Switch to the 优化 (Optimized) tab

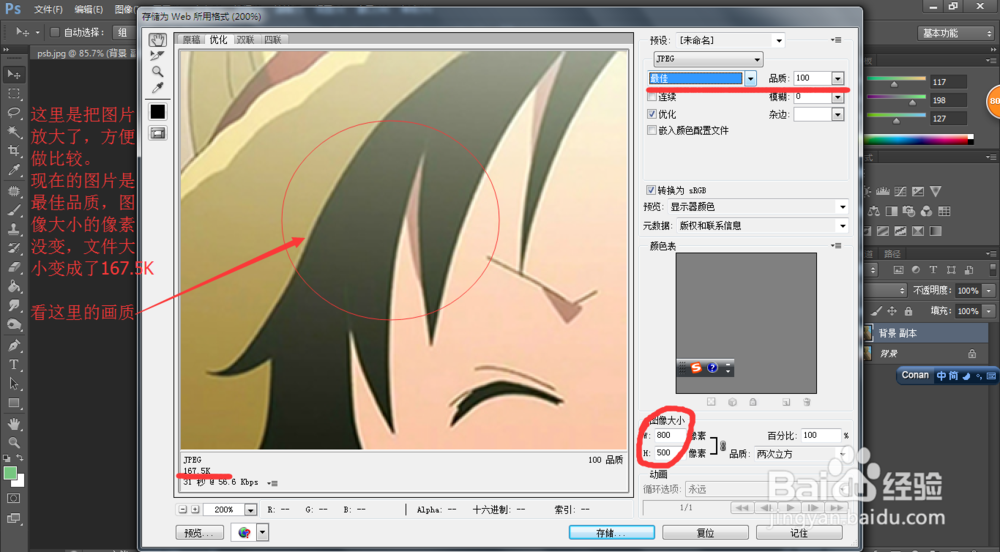[x=218, y=40]
